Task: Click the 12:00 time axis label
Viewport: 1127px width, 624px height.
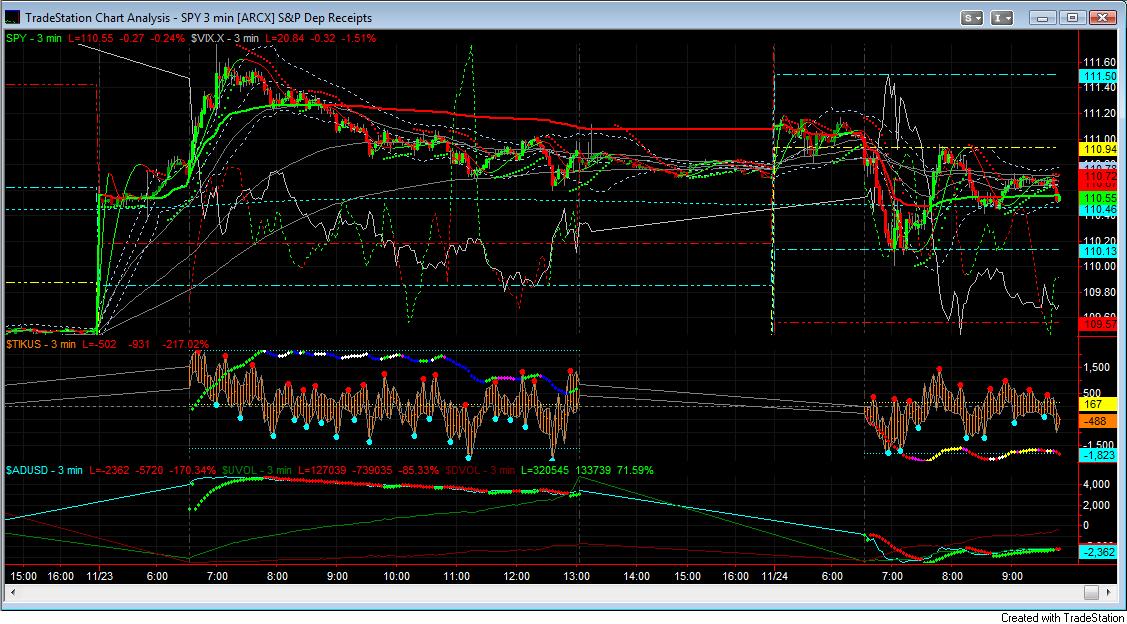Action: 518,575
